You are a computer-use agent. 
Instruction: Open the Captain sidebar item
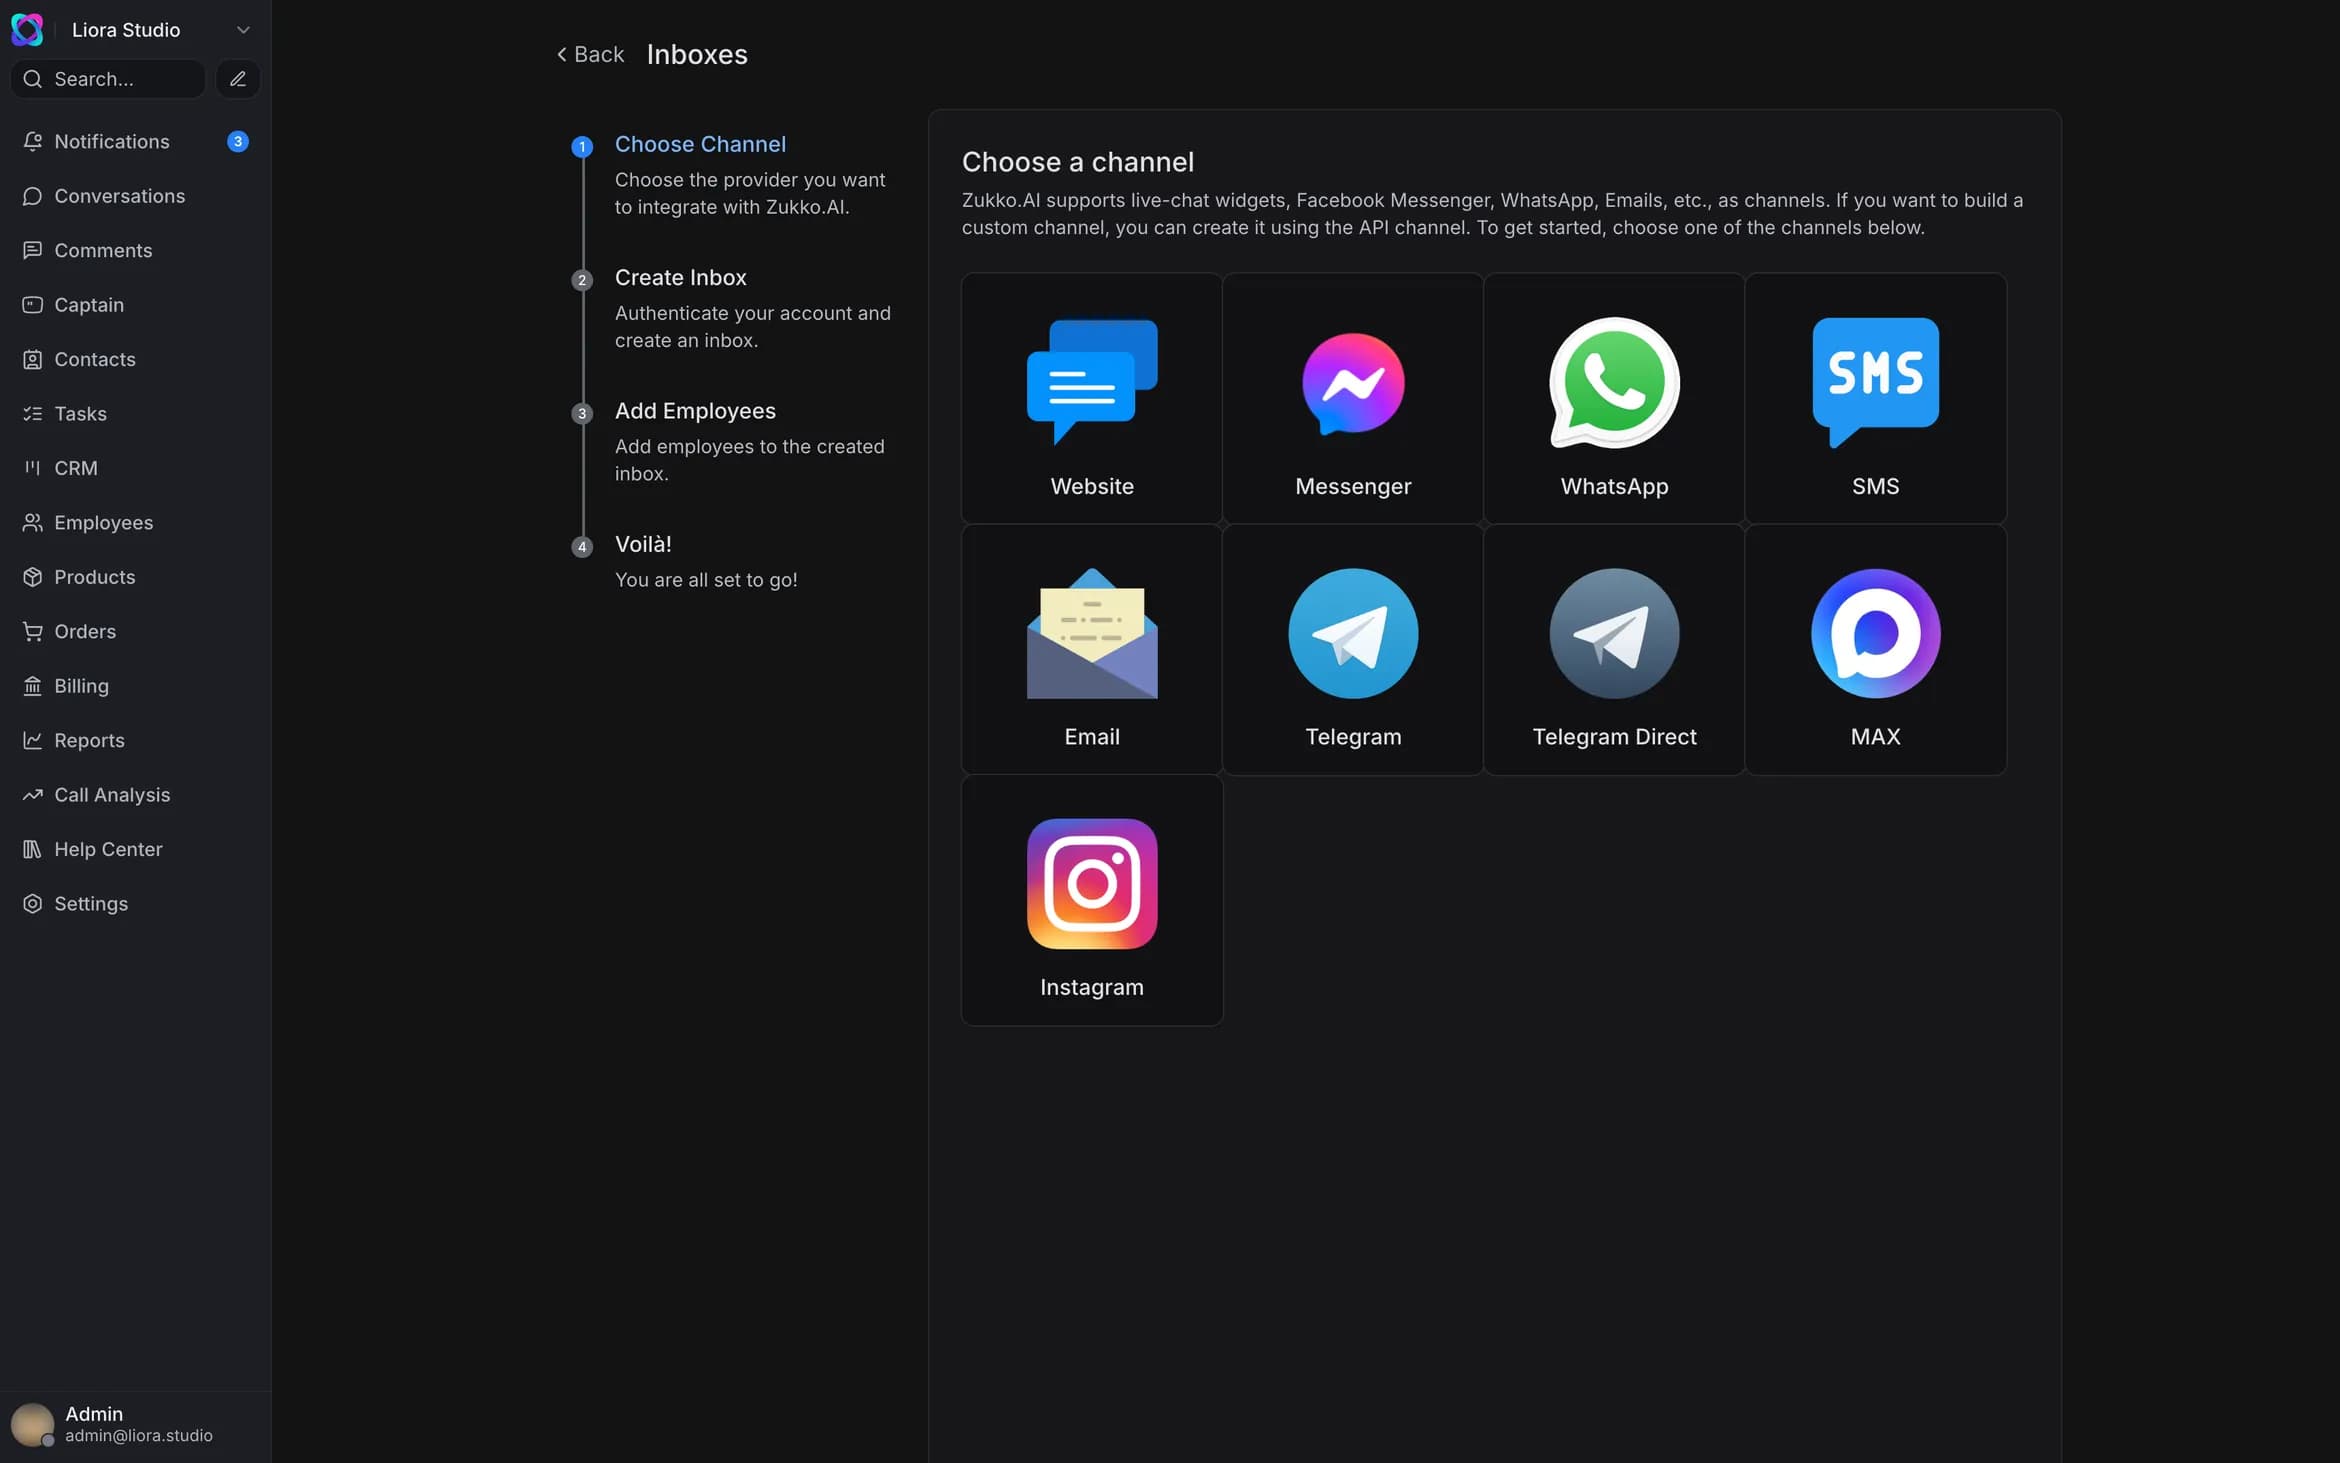tap(135, 305)
